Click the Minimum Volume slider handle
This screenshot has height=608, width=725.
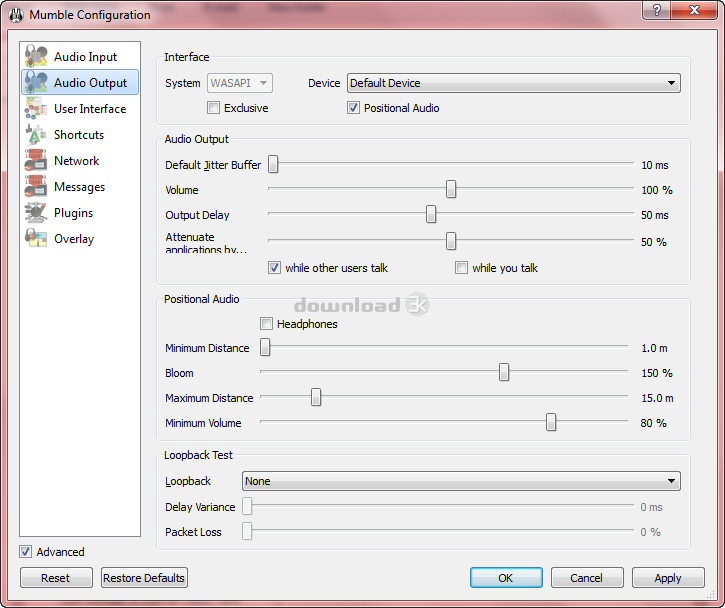tap(551, 422)
